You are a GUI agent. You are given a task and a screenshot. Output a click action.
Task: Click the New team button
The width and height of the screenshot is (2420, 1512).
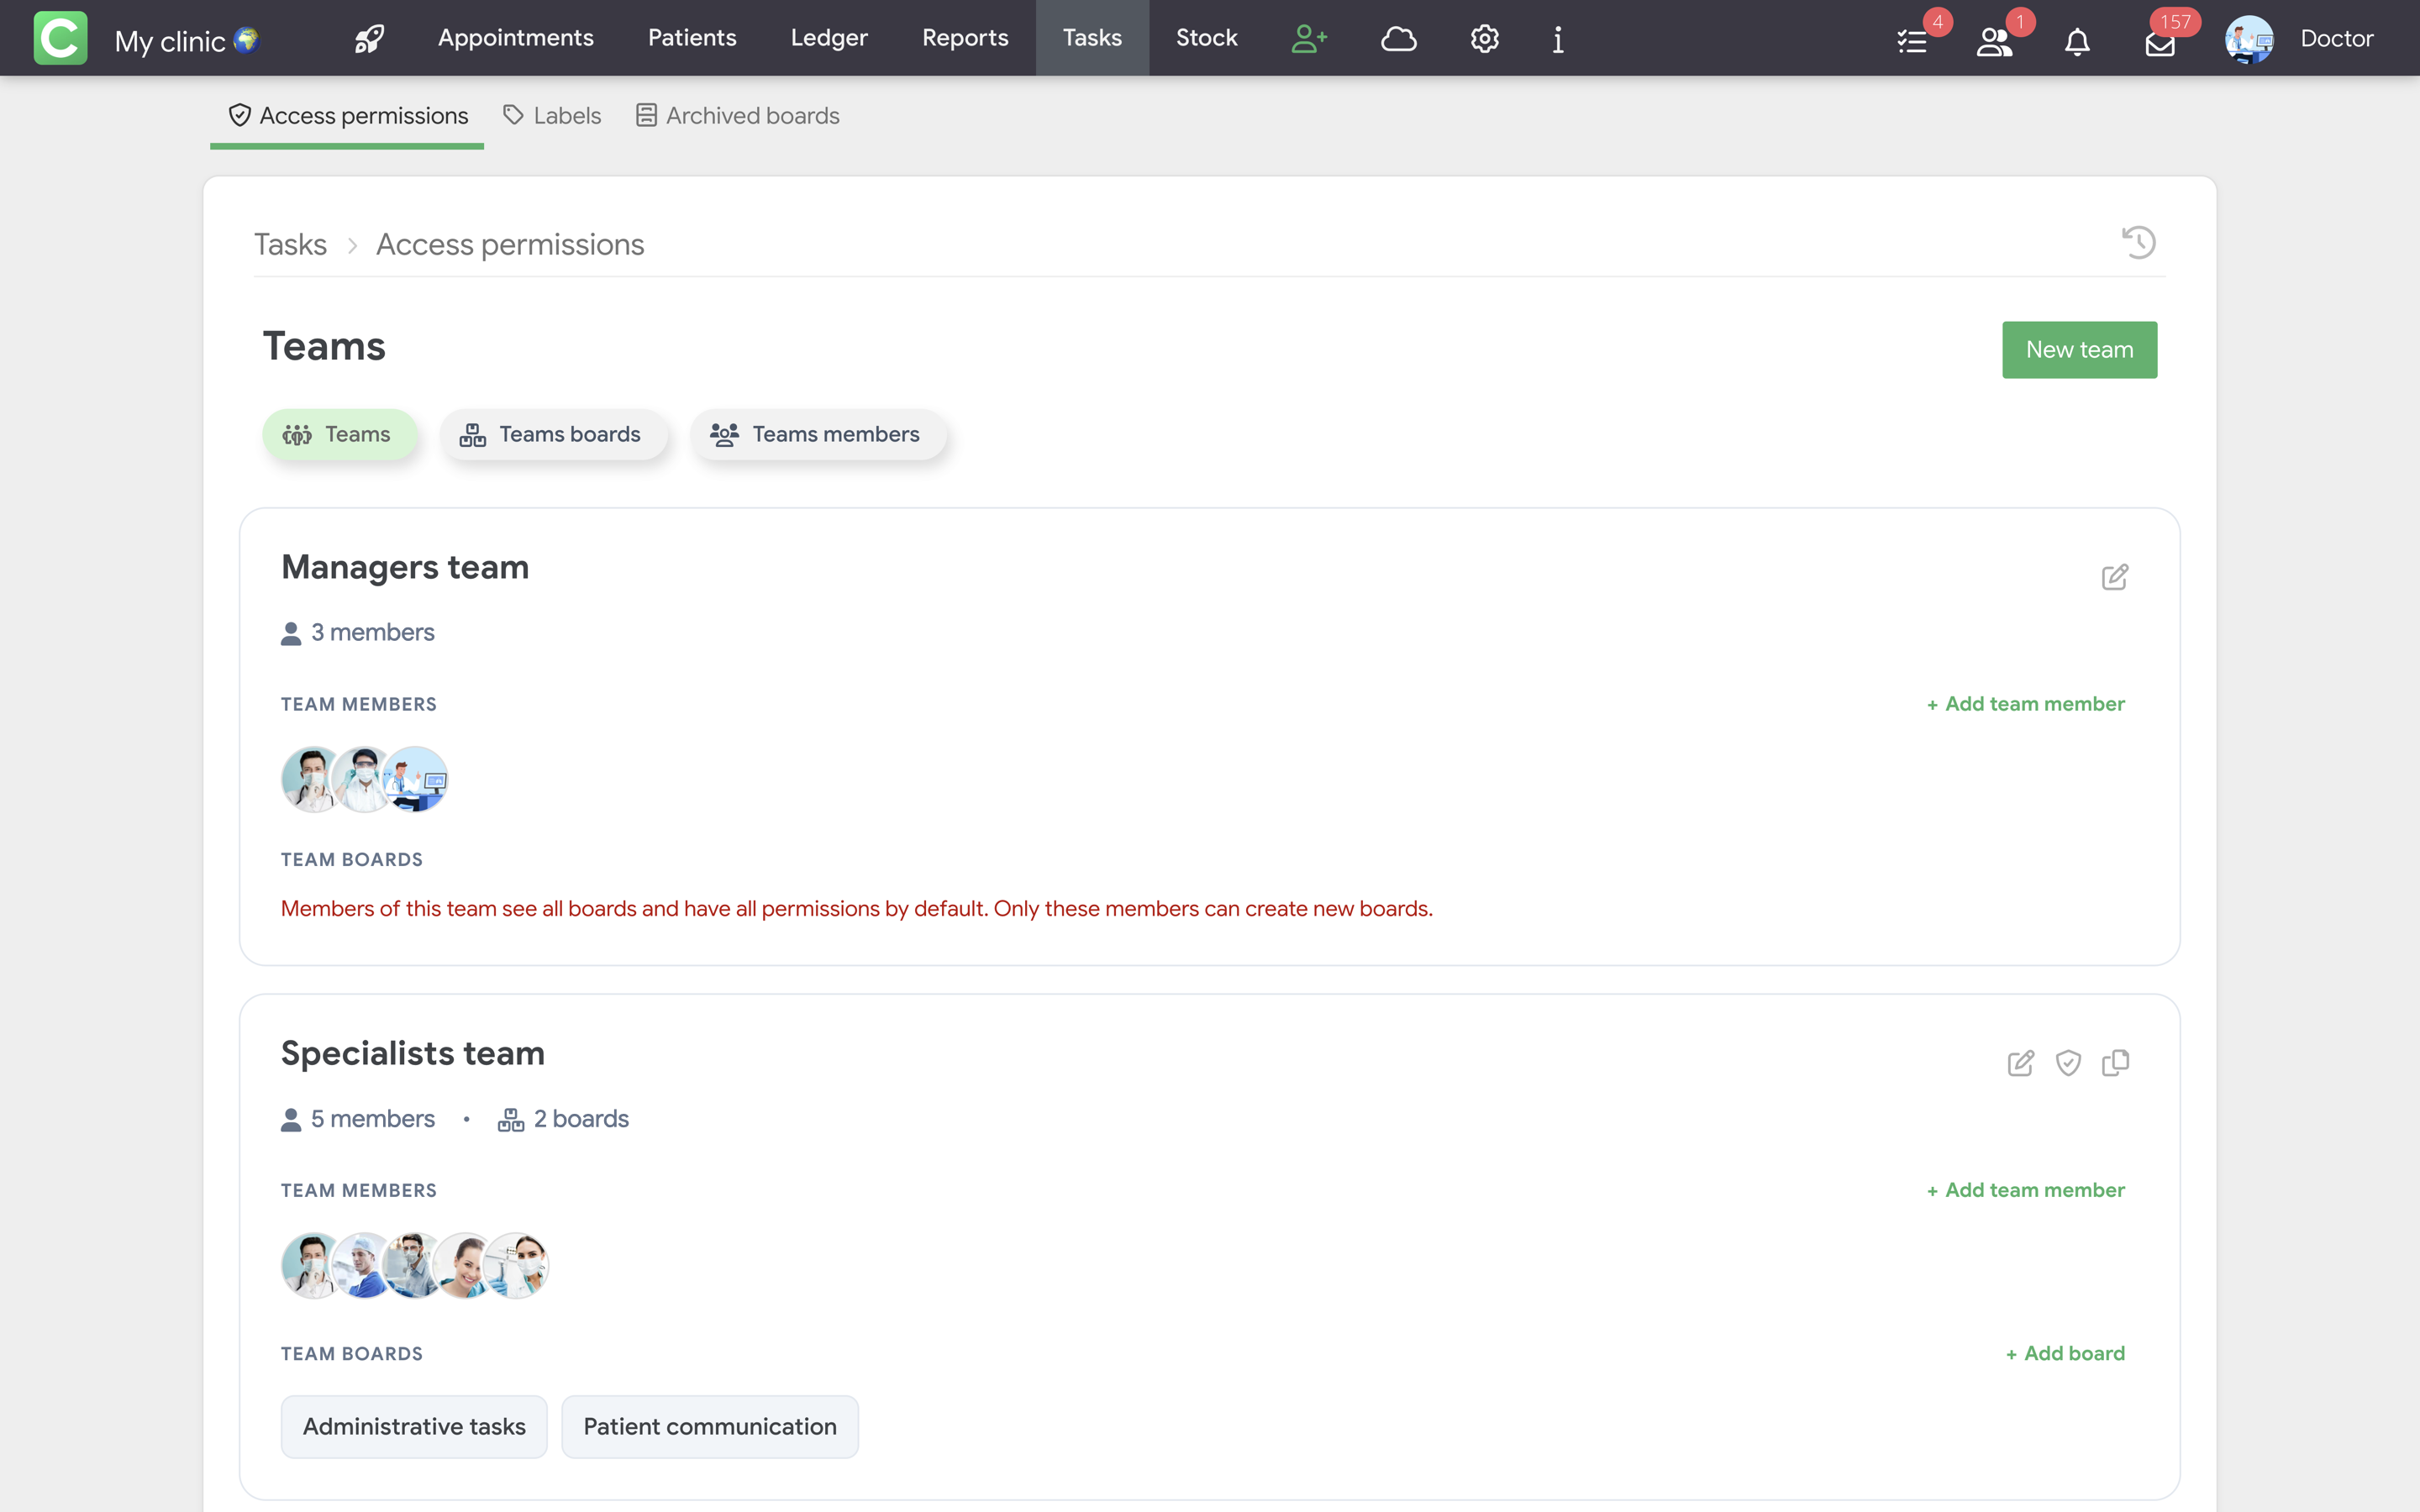(2078, 350)
